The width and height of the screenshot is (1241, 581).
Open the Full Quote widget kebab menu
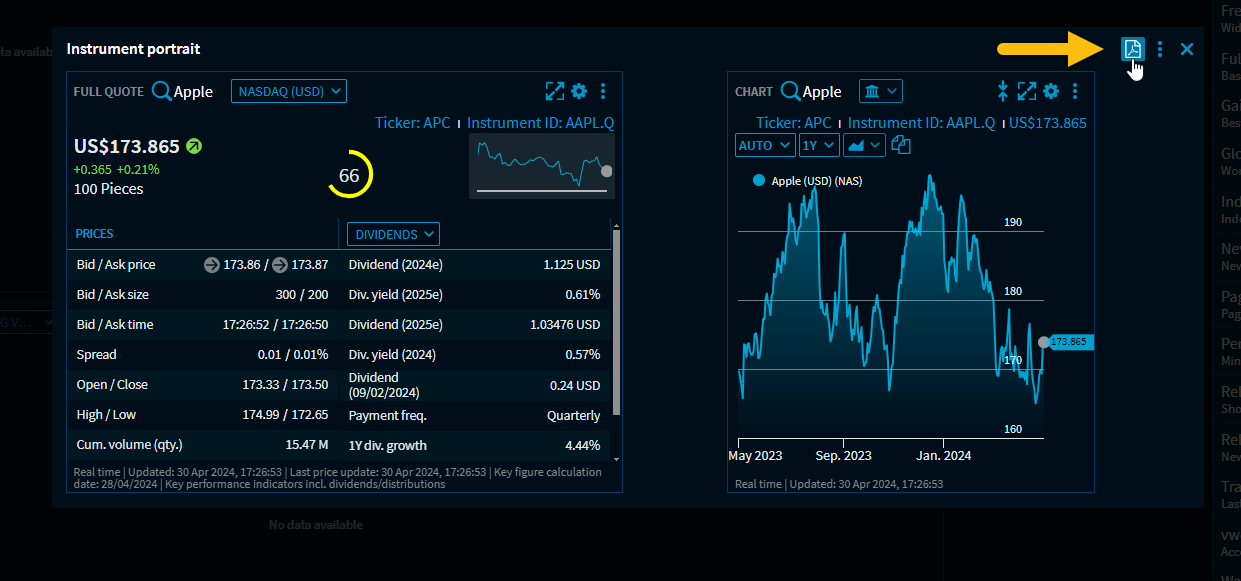click(603, 91)
